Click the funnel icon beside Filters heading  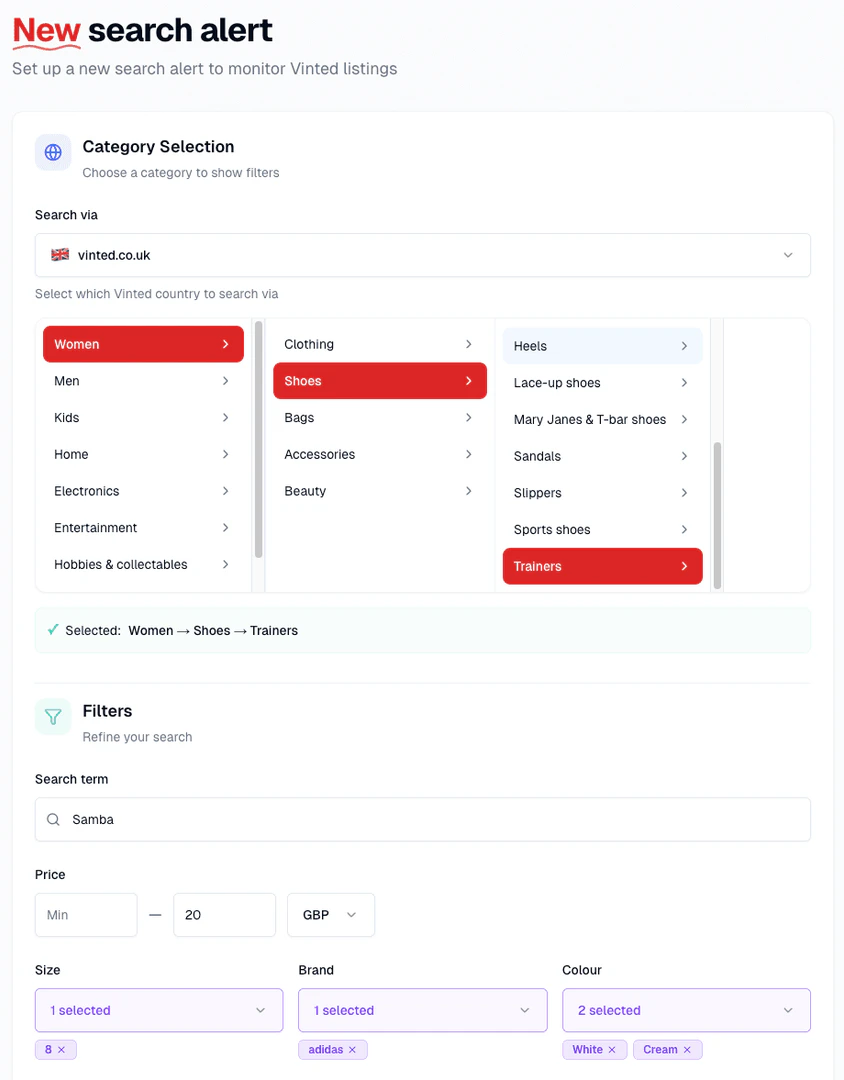pos(52,716)
